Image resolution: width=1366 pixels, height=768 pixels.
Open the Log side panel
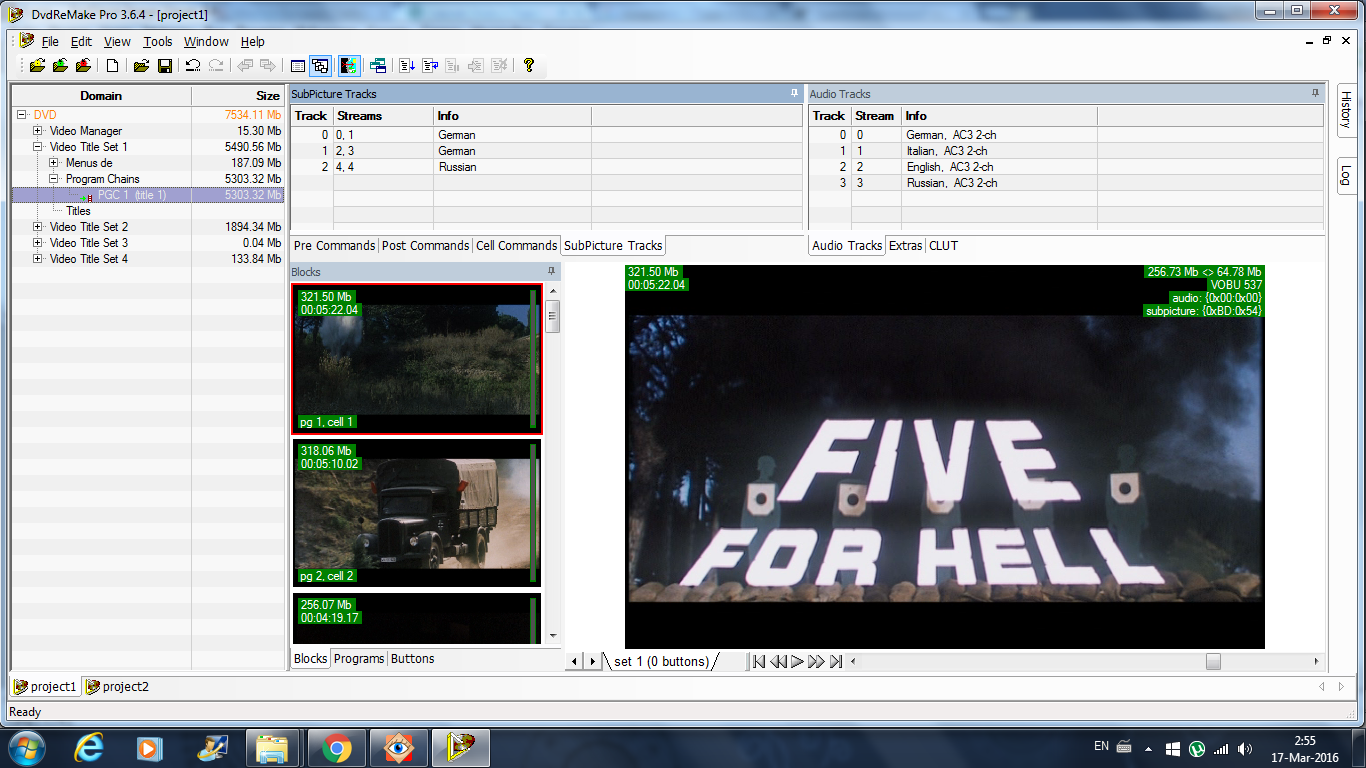(x=1346, y=175)
